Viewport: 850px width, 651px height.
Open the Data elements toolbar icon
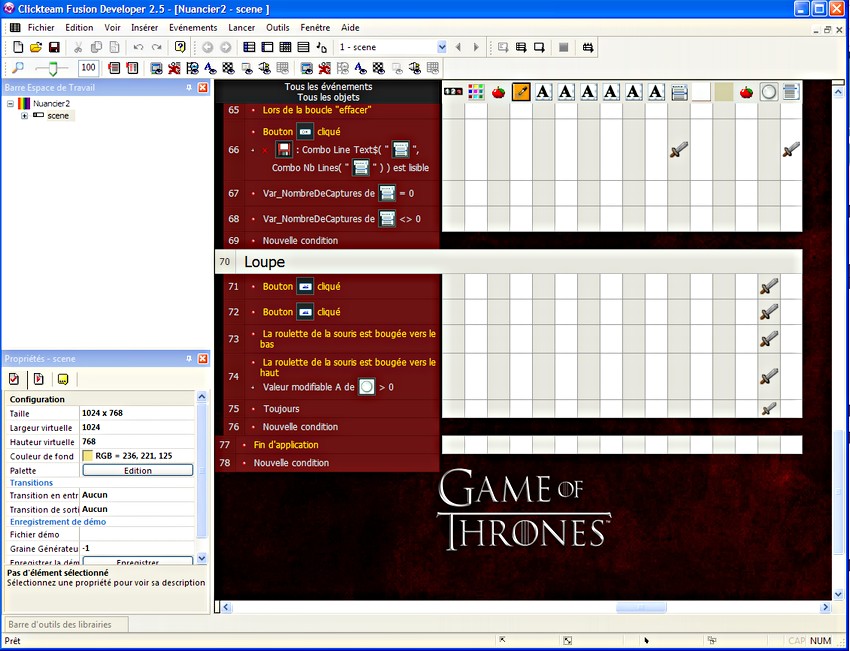tap(321, 47)
